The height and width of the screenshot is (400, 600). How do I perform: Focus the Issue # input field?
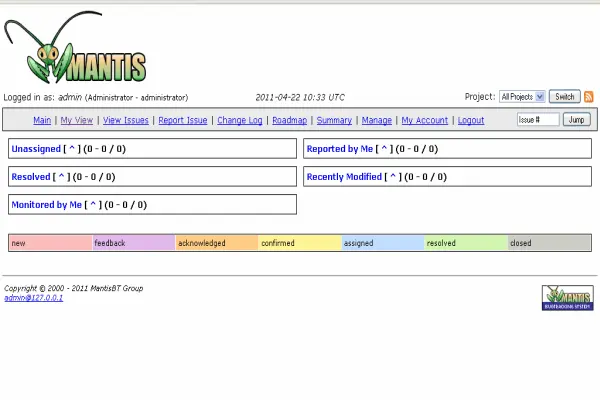tap(537, 120)
